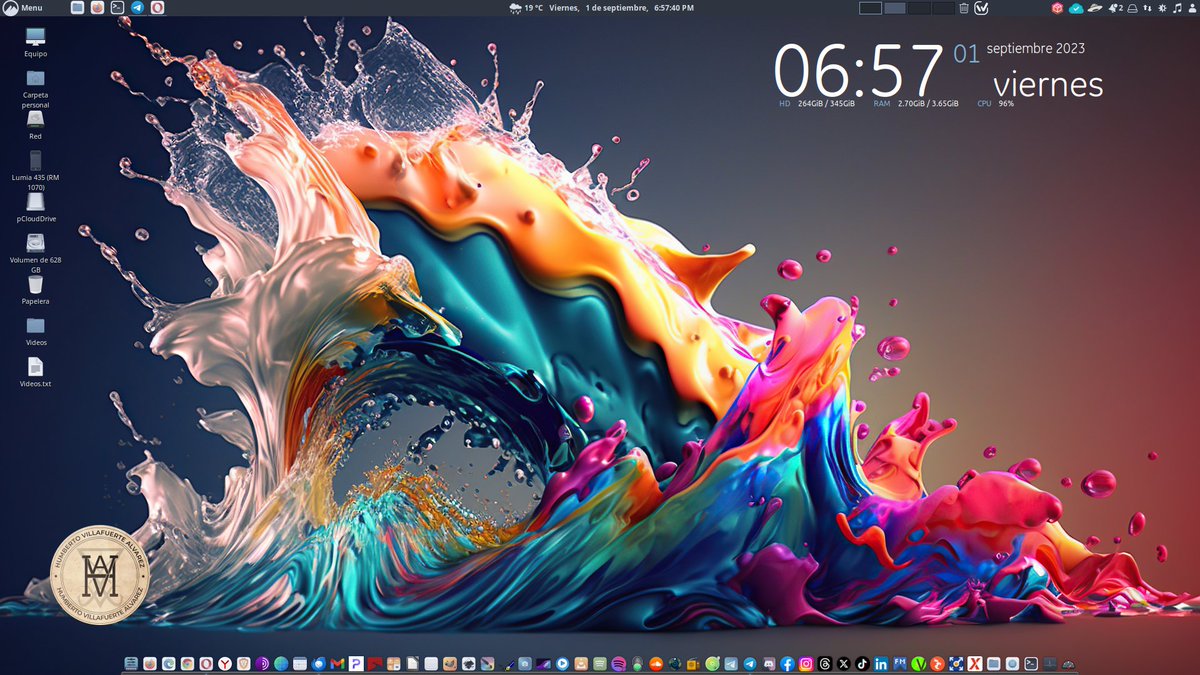This screenshot has height=675, width=1200.
Task: Launch Microsoft Edge from the dock
Action: point(169,663)
